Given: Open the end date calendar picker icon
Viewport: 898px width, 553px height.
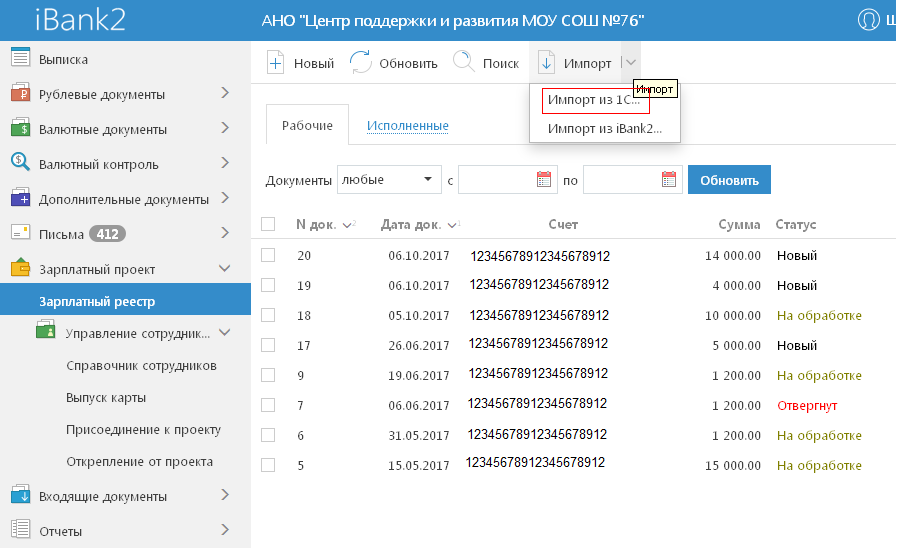Looking at the screenshot, I should (670, 180).
